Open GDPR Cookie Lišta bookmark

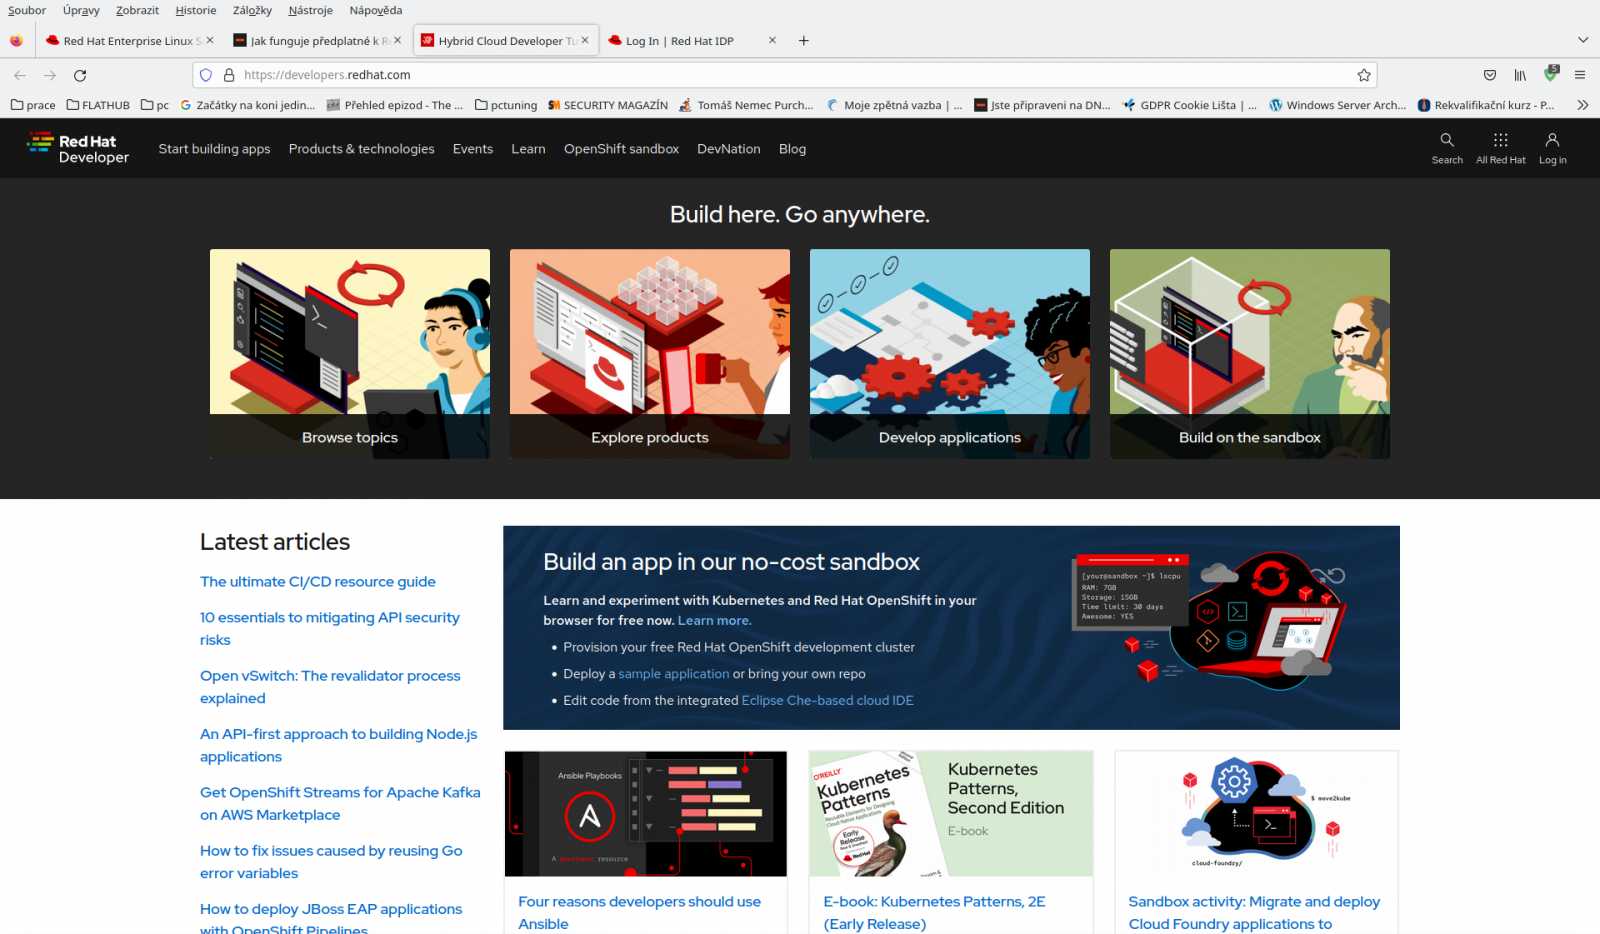click(x=1189, y=105)
